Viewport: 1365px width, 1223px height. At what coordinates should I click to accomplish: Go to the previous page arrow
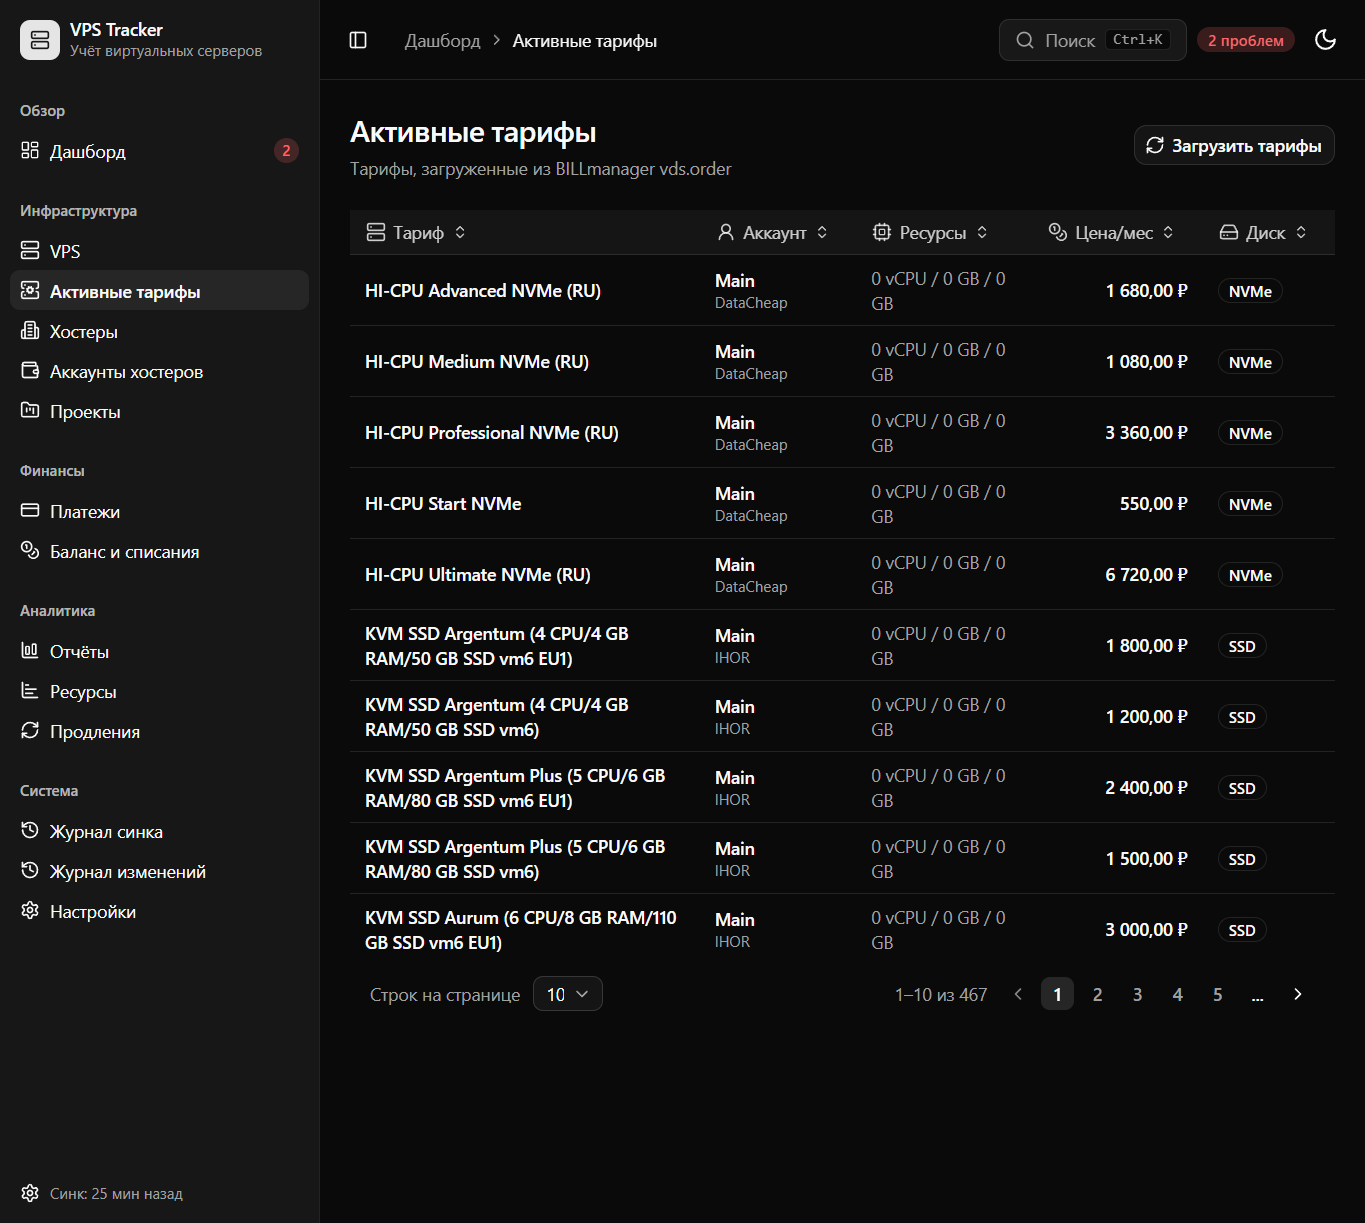[x=1018, y=994]
